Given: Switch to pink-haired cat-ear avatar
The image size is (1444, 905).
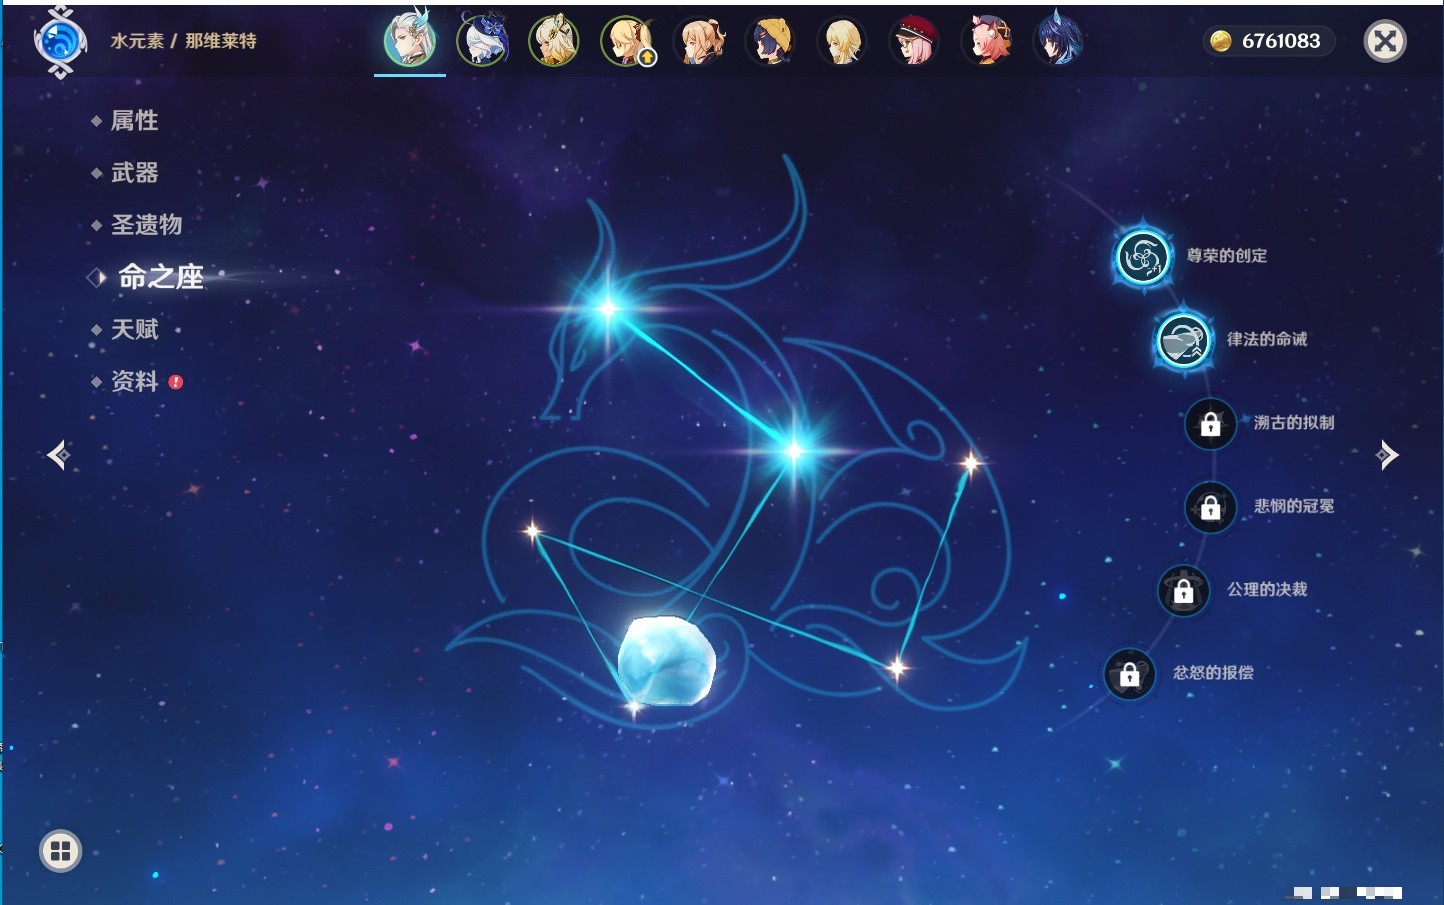Looking at the screenshot, I should 987,41.
